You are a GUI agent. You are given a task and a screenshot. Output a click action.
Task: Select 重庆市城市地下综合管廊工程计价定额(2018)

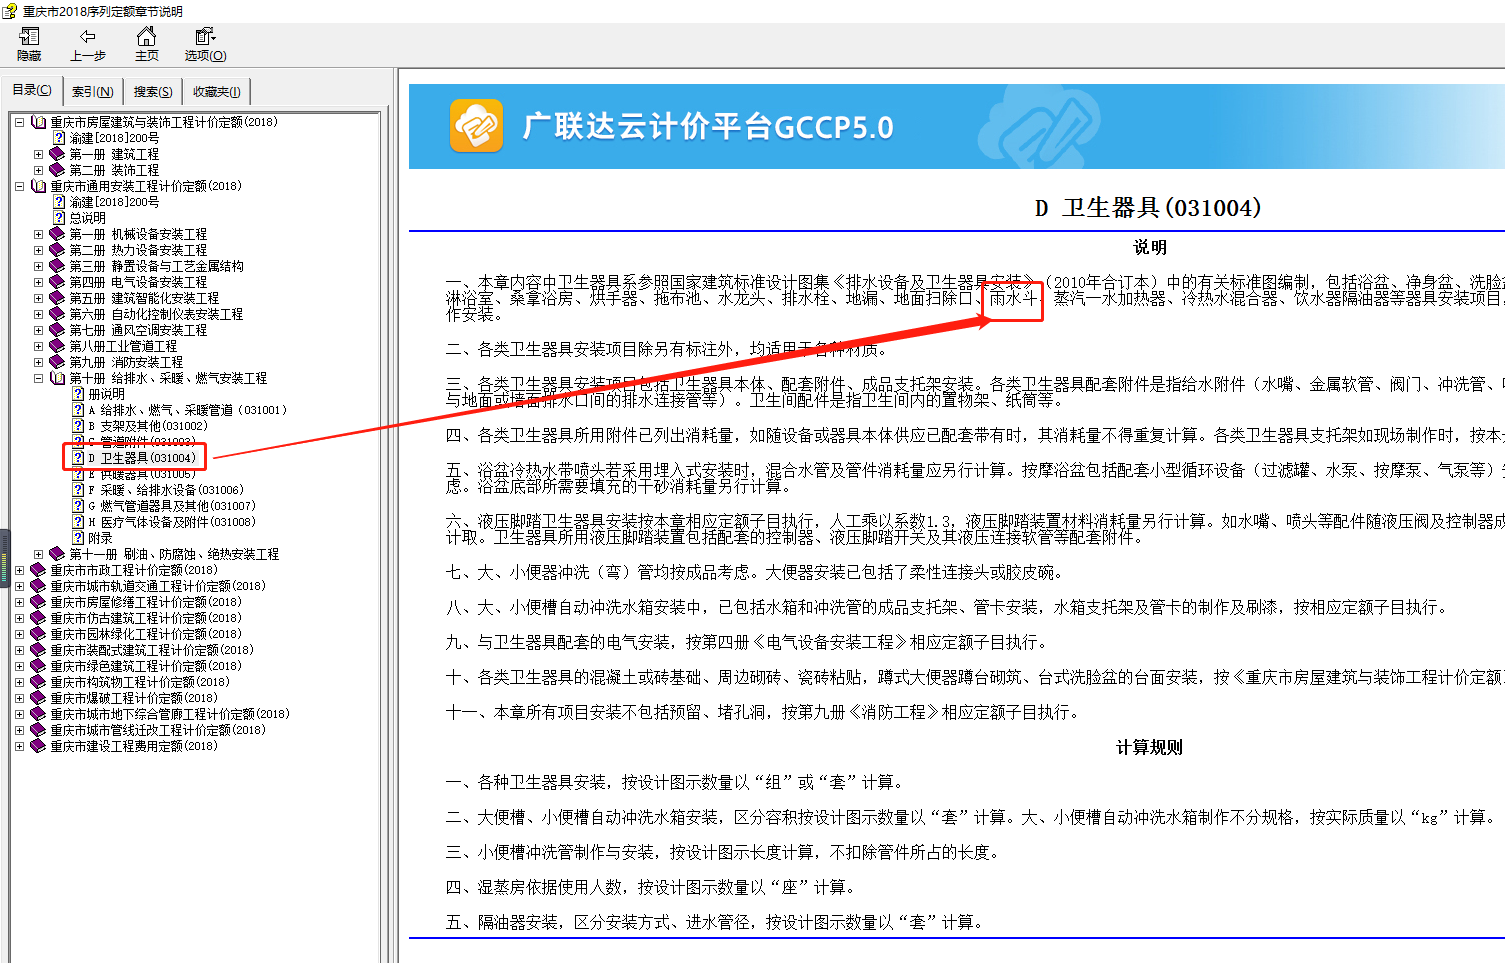(170, 714)
